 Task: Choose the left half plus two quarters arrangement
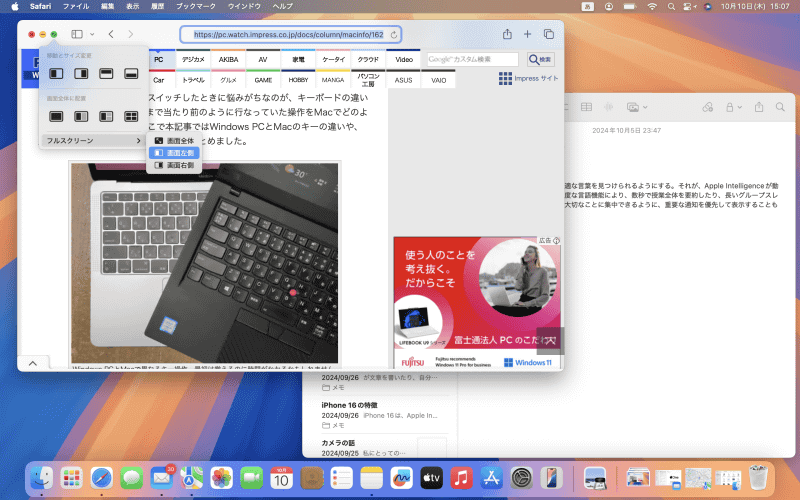click(x=106, y=116)
